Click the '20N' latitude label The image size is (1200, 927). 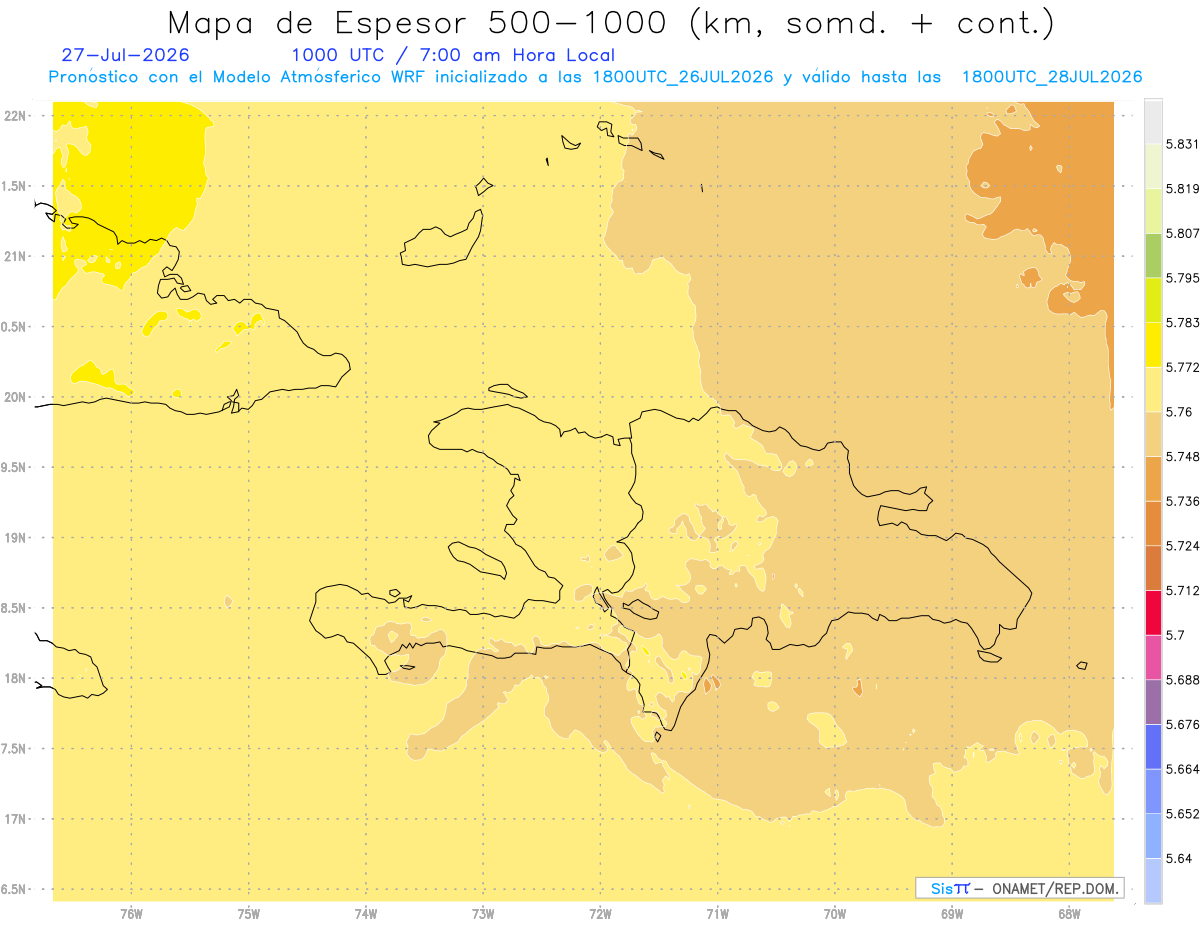tap(14, 397)
